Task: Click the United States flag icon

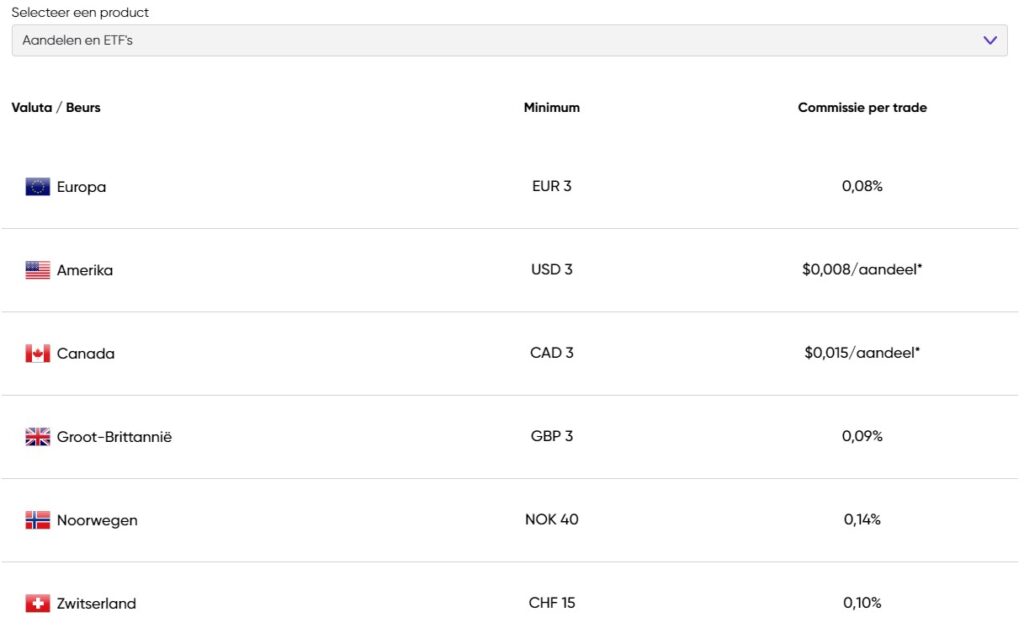Action: click(38, 270)
